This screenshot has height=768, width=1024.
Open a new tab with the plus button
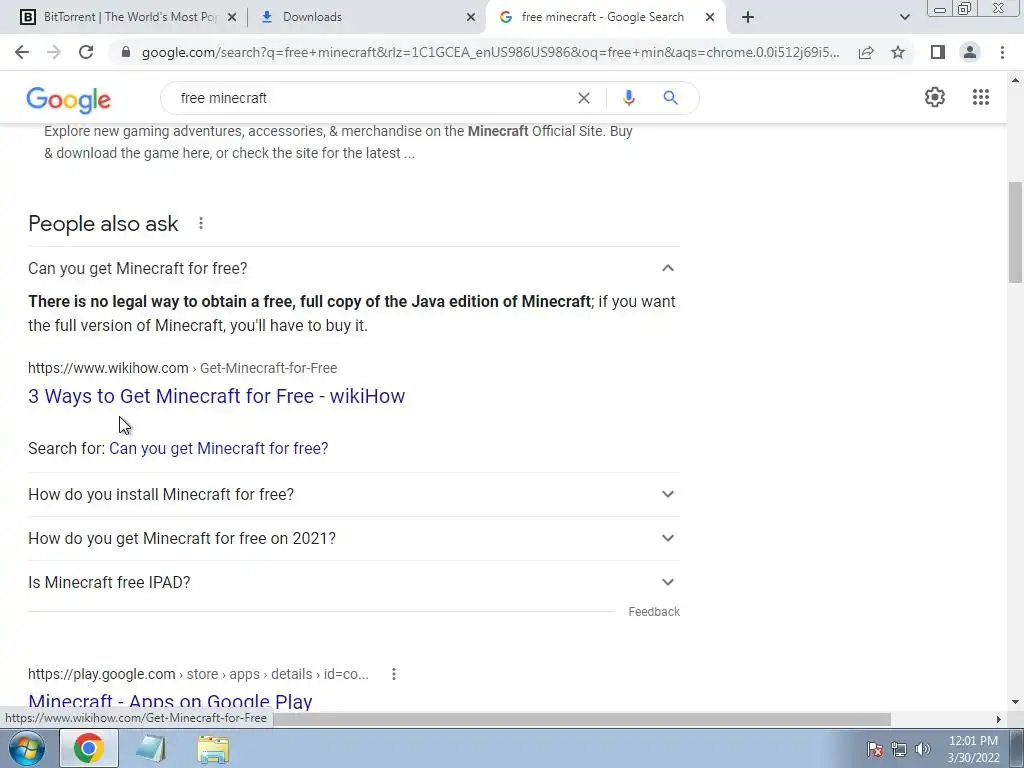748,17
